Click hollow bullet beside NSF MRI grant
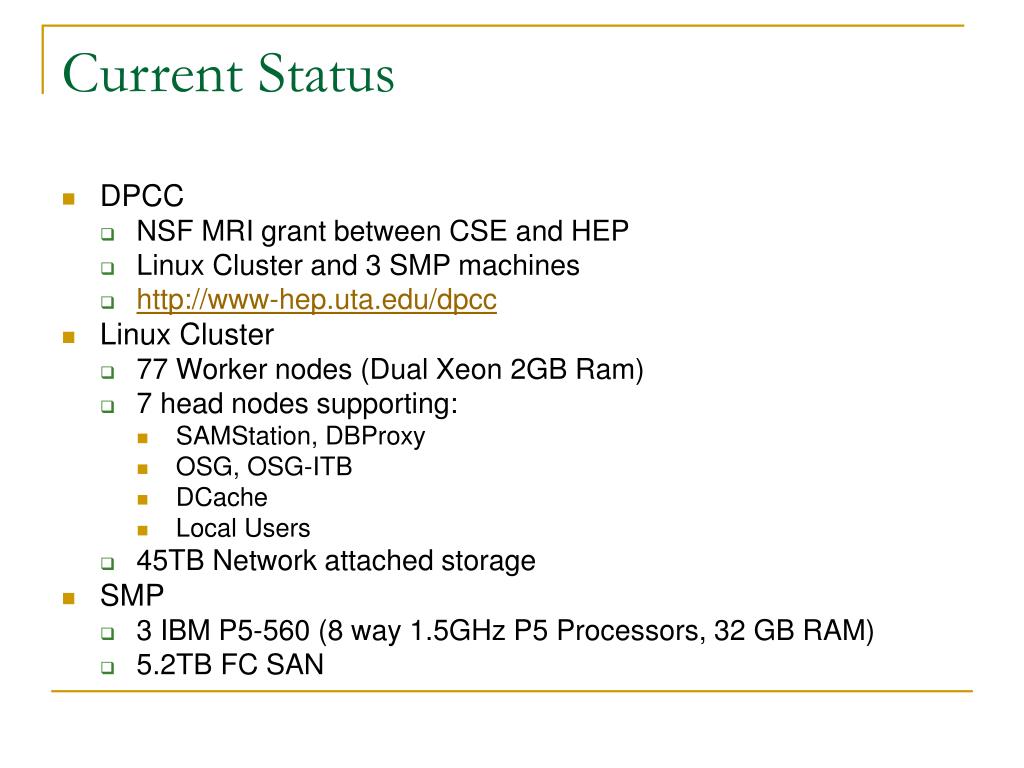1024x768 pixels. pyautogui.click(x=108, y=234)
